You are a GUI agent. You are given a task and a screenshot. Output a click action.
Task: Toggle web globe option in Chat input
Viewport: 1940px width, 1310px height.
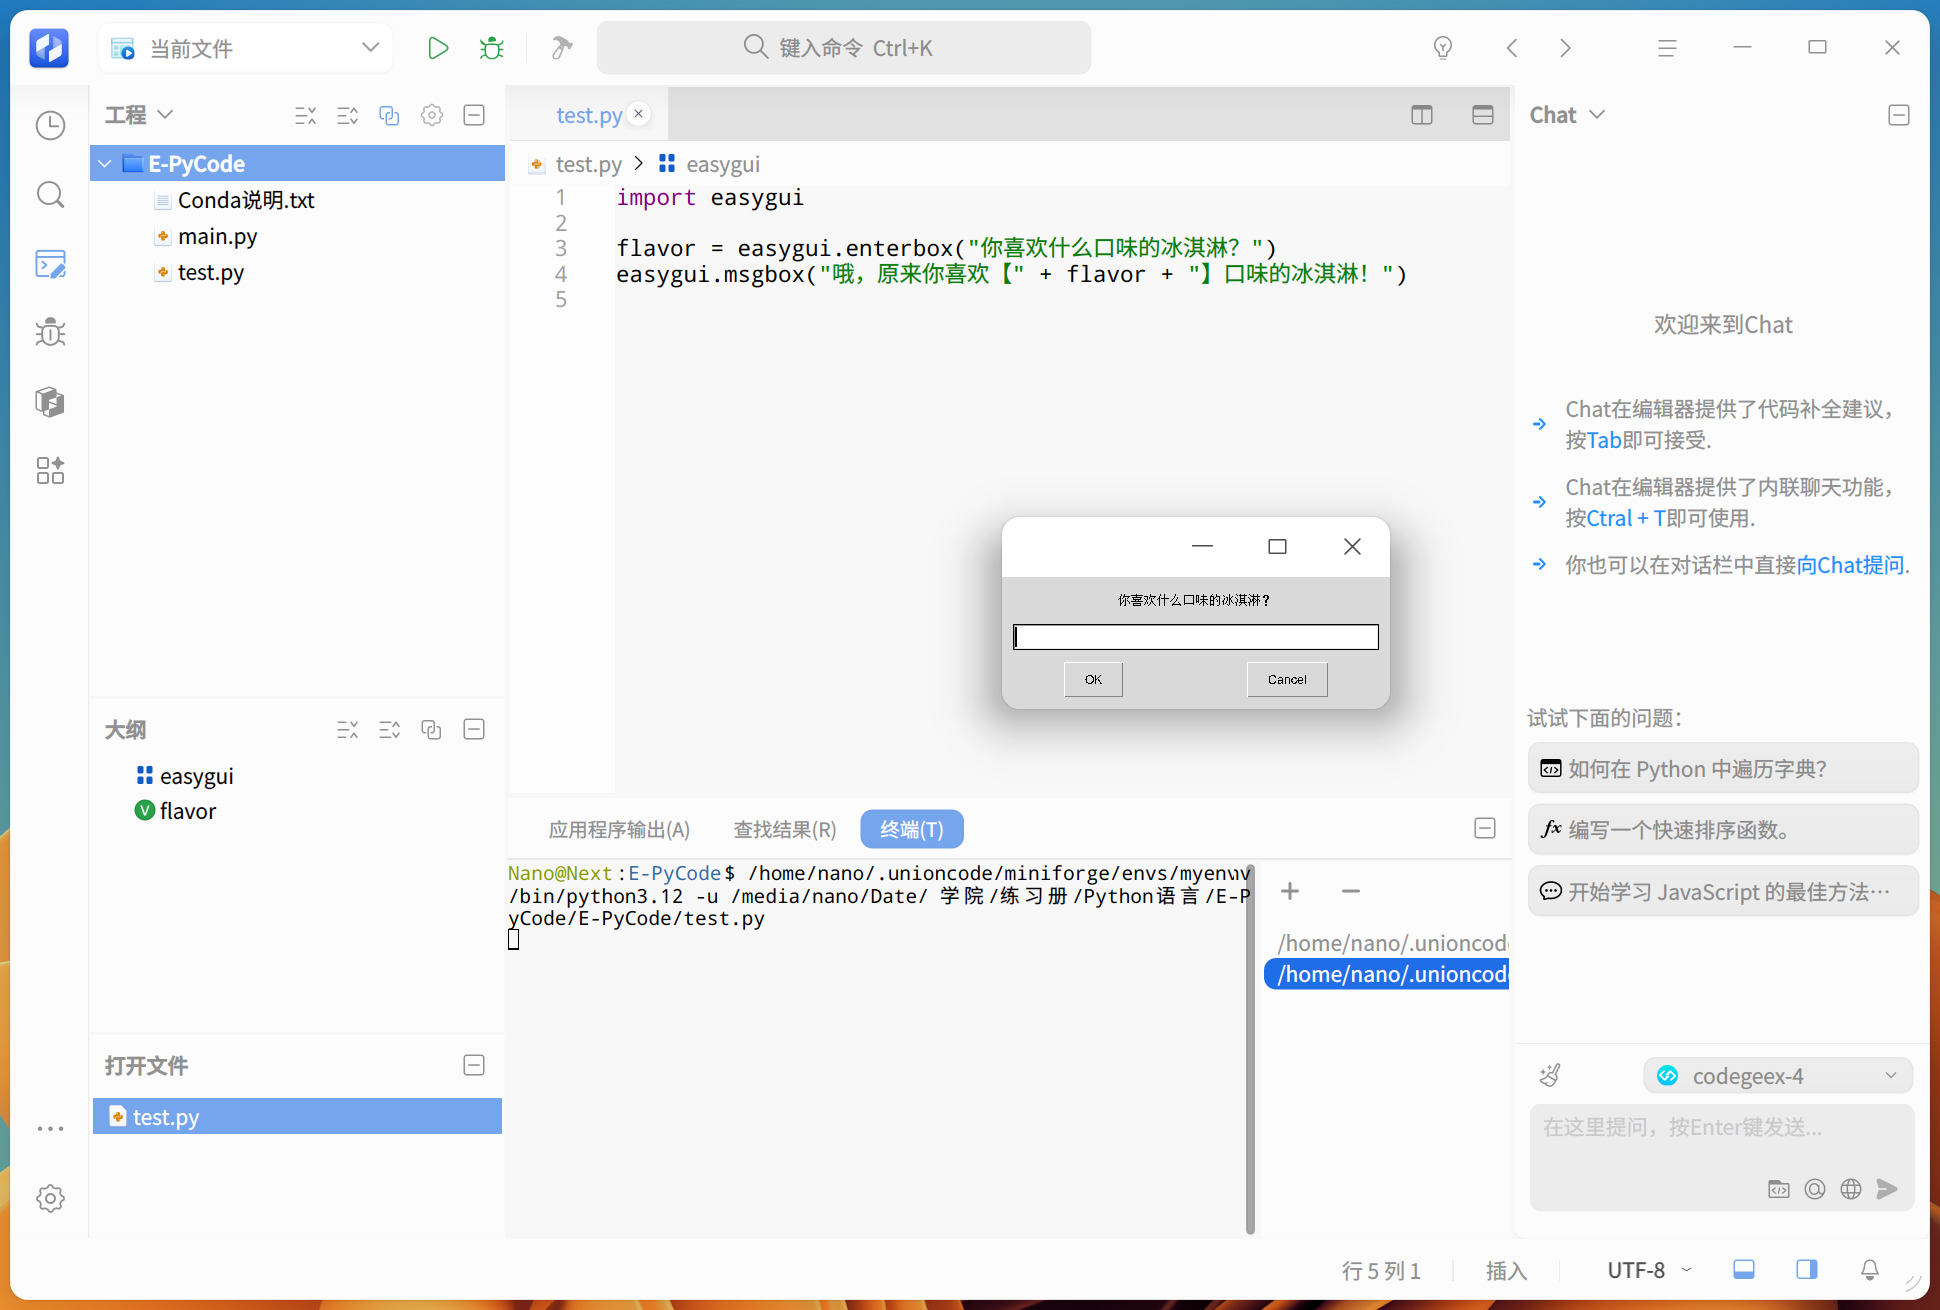(1851, 1189)
